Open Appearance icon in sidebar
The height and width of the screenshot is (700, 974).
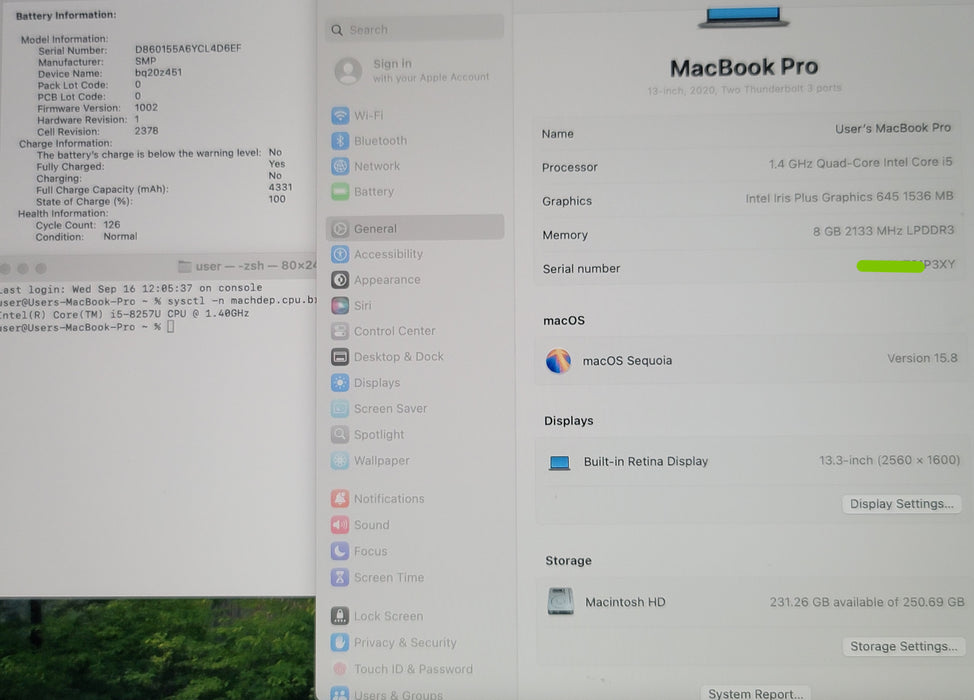tap(340, 280)
